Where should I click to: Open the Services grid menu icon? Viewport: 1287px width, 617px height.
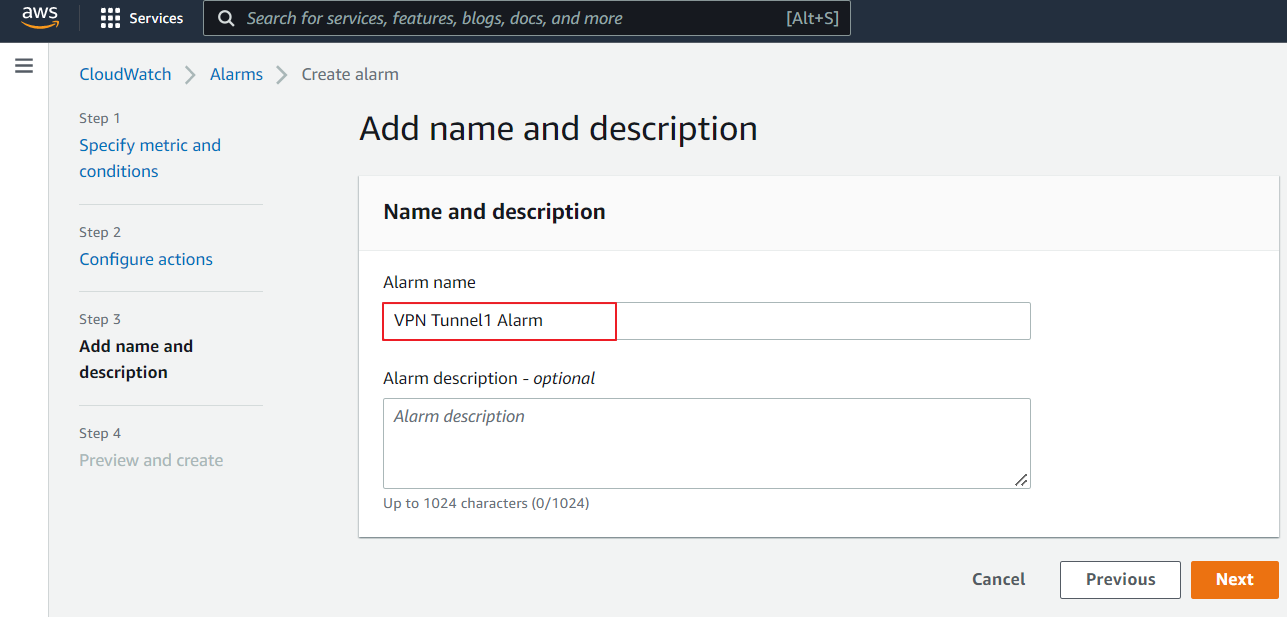(x=110, y=19)
